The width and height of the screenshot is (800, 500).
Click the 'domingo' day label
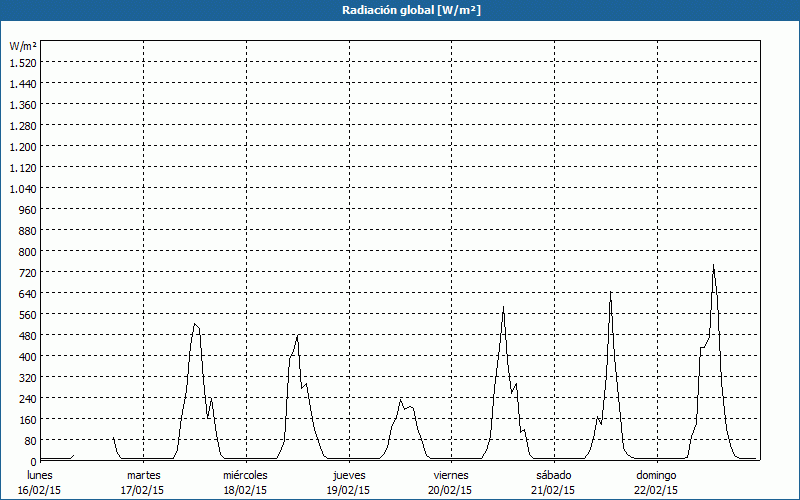tap(657, 475)
